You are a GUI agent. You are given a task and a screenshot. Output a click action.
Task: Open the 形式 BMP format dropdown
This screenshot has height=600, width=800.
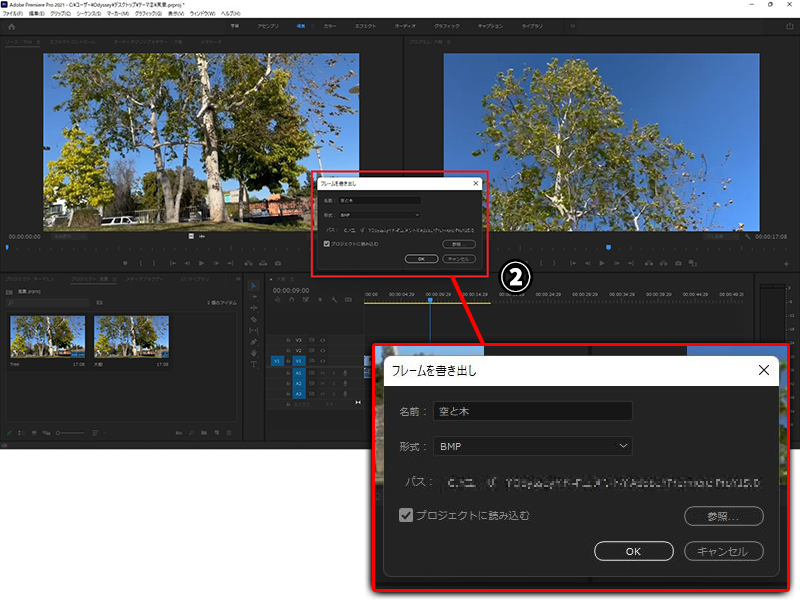point(532,446)
